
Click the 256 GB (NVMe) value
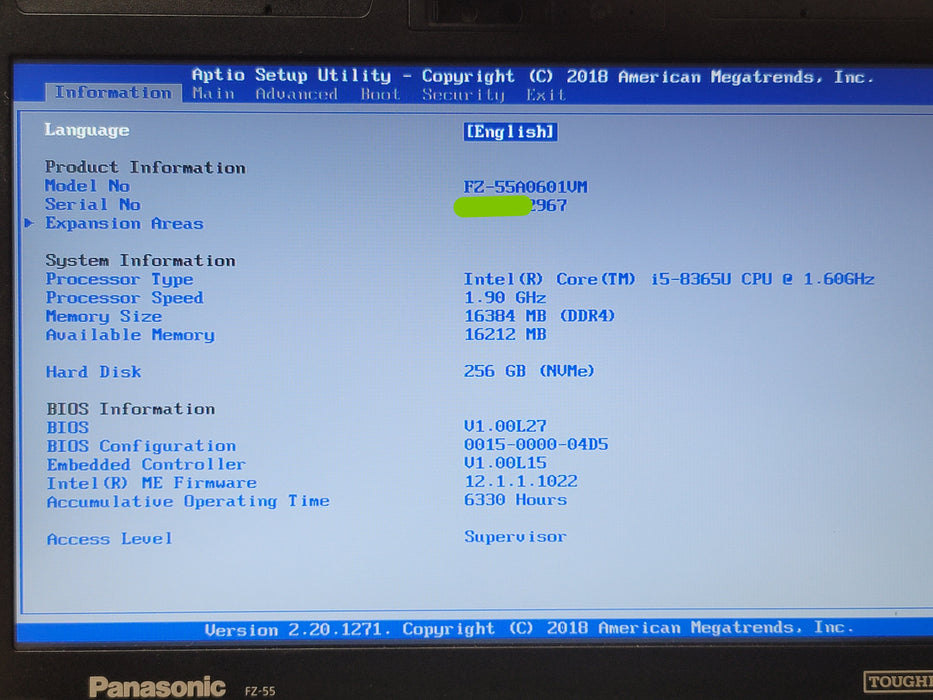point(529,371)
